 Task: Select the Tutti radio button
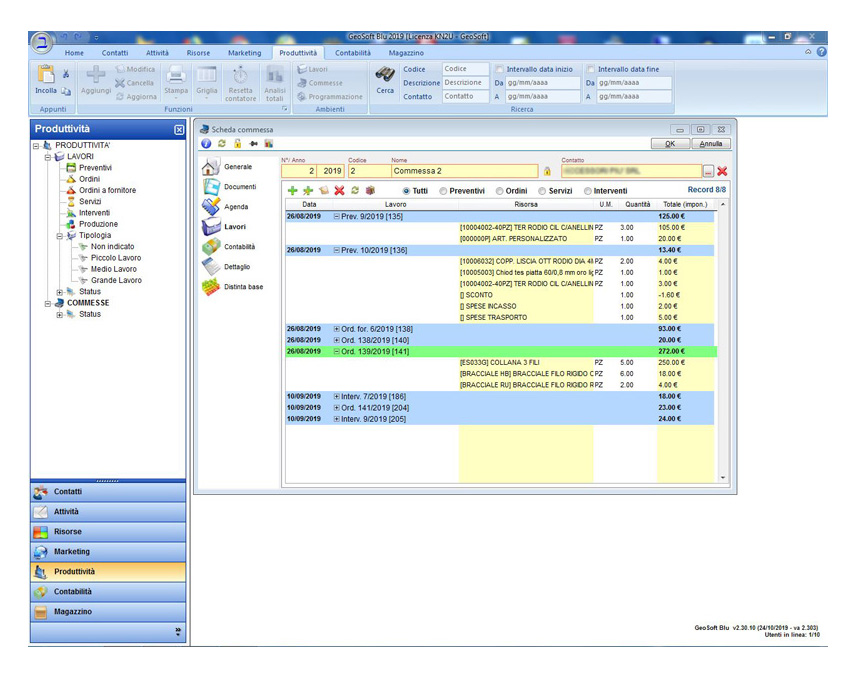(406, 191)
